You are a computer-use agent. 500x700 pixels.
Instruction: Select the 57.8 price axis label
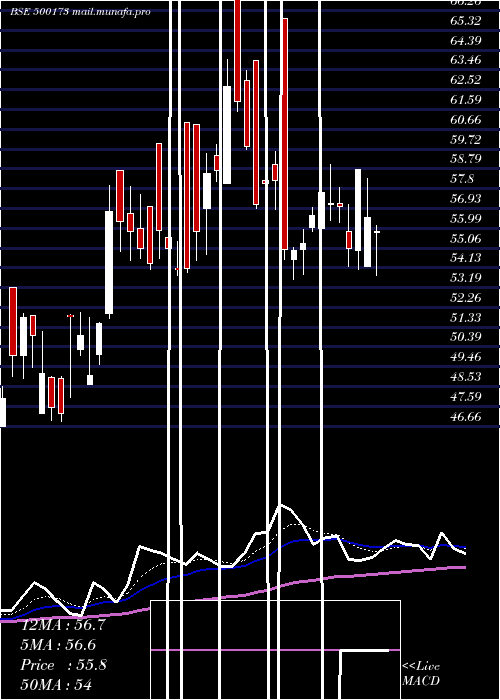[462, 179]
